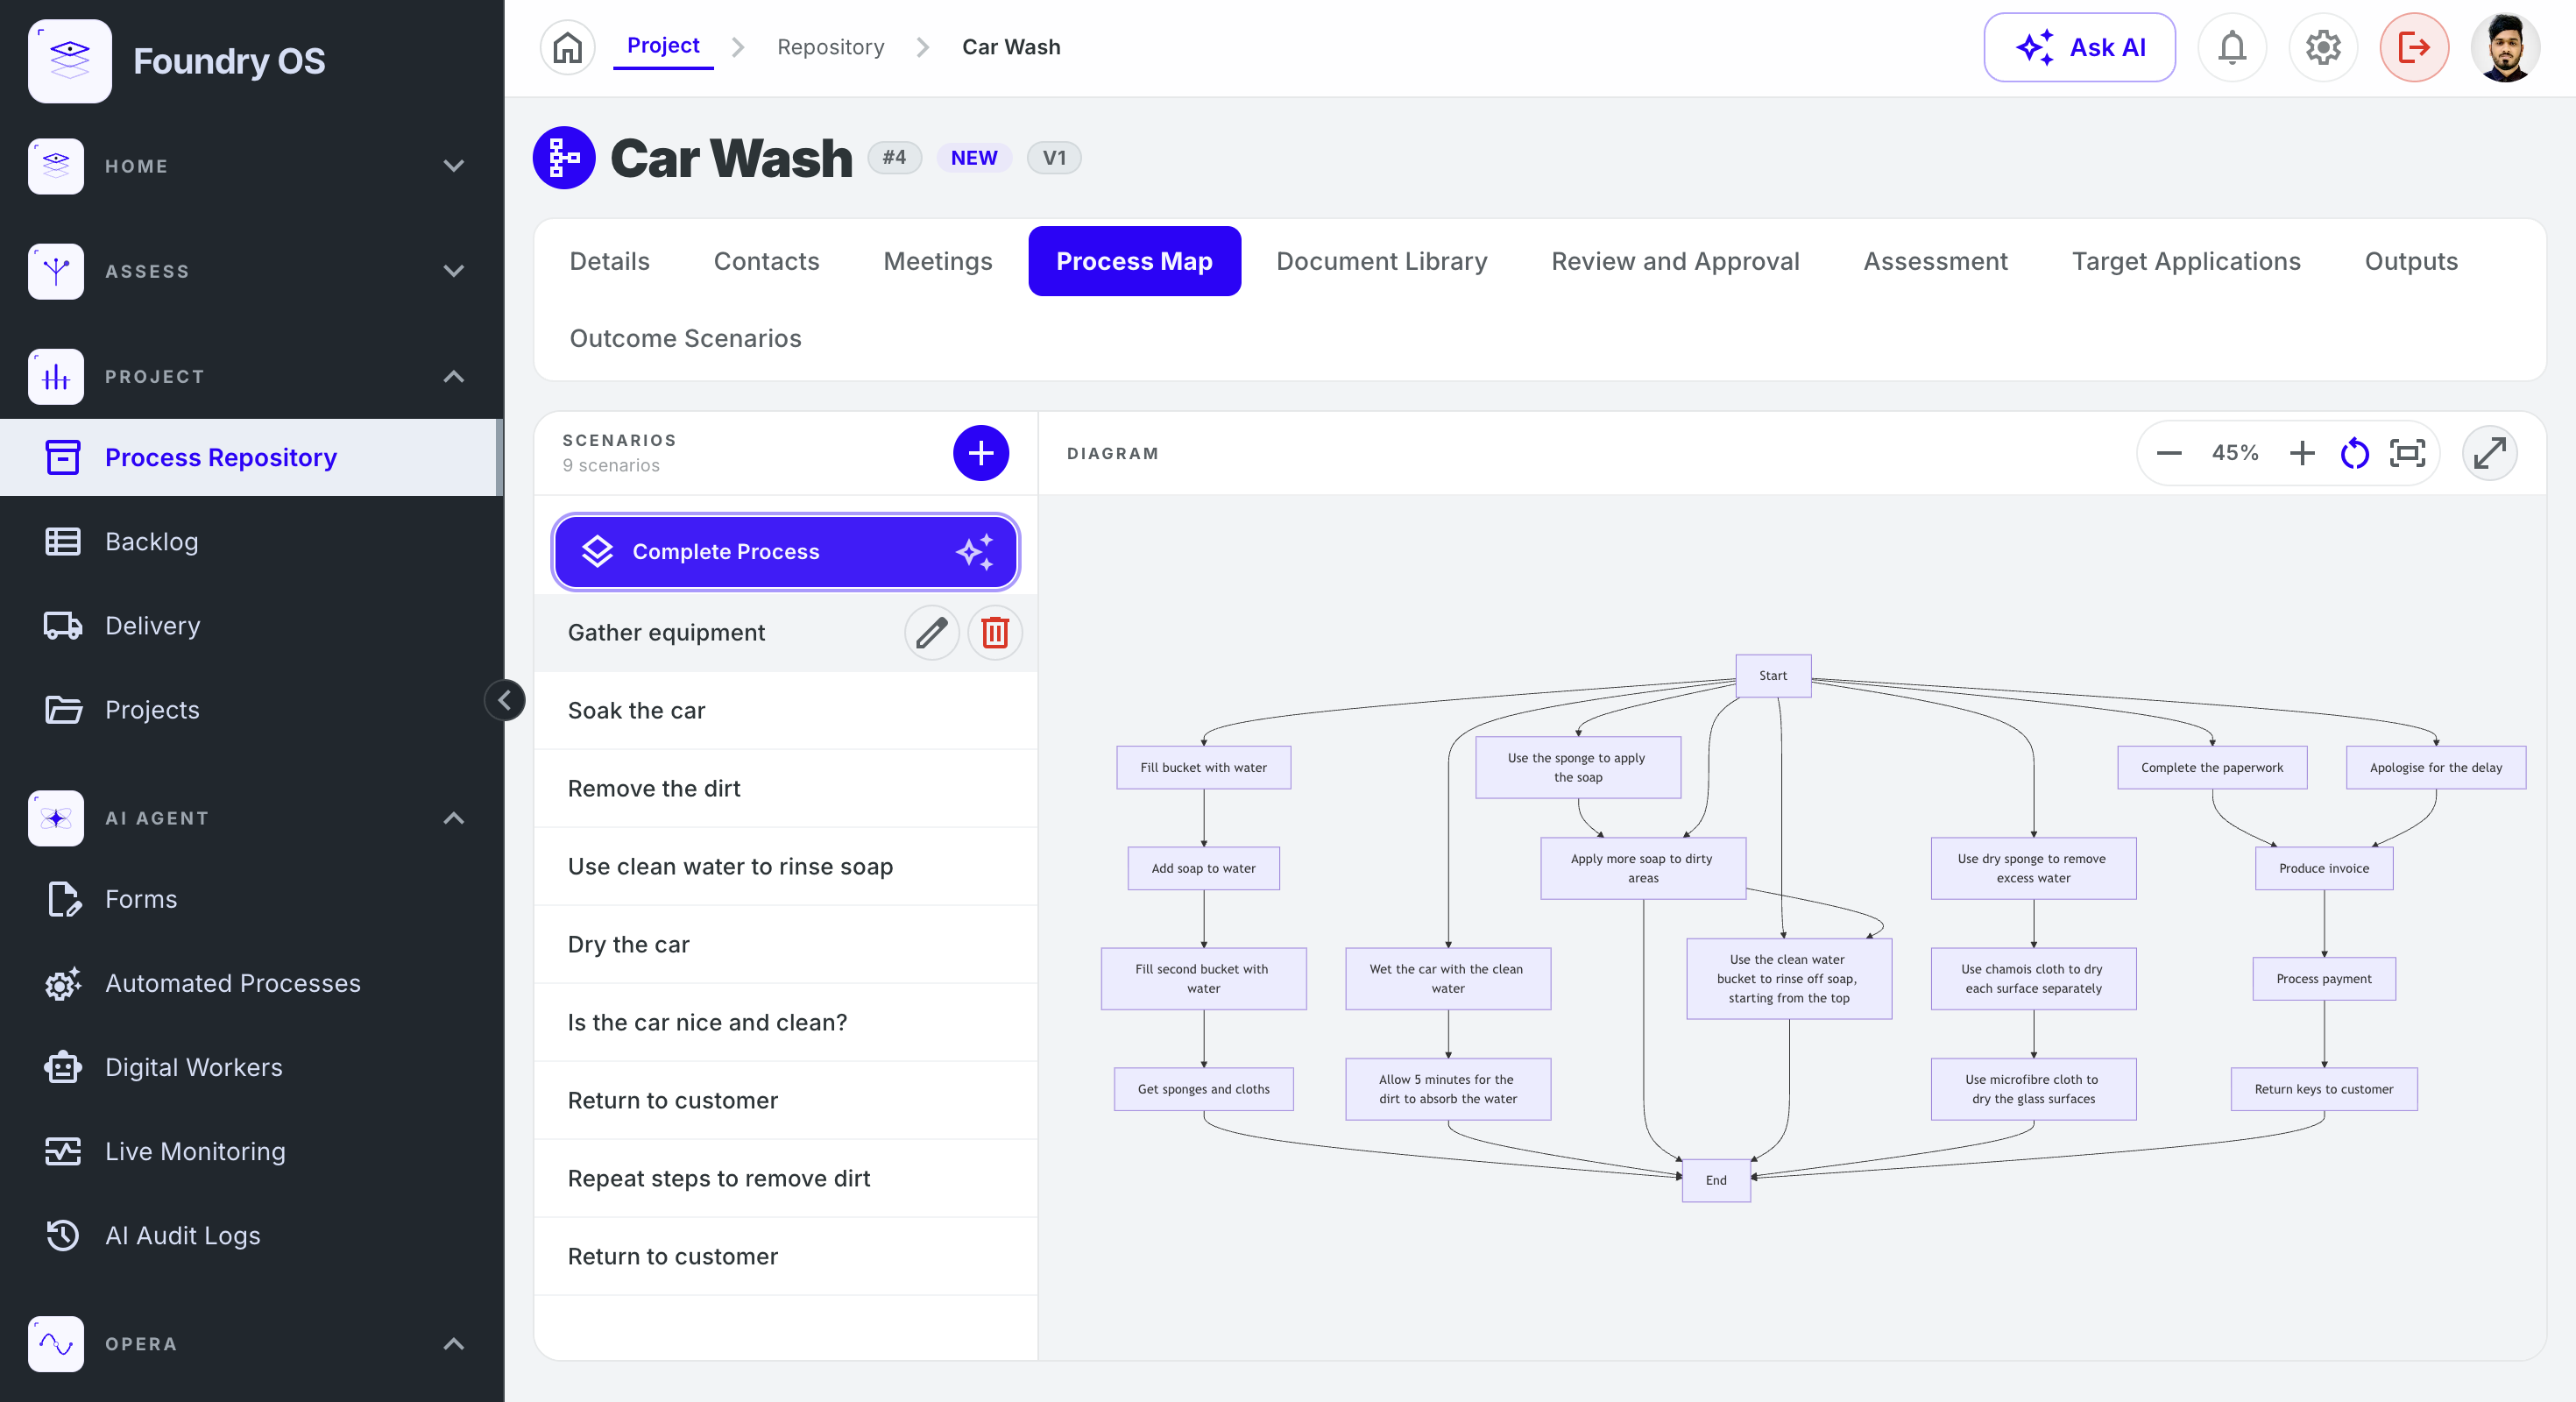Click the 45% zoom level value
The image size is (2576, 1402).
coord(2234,453)
